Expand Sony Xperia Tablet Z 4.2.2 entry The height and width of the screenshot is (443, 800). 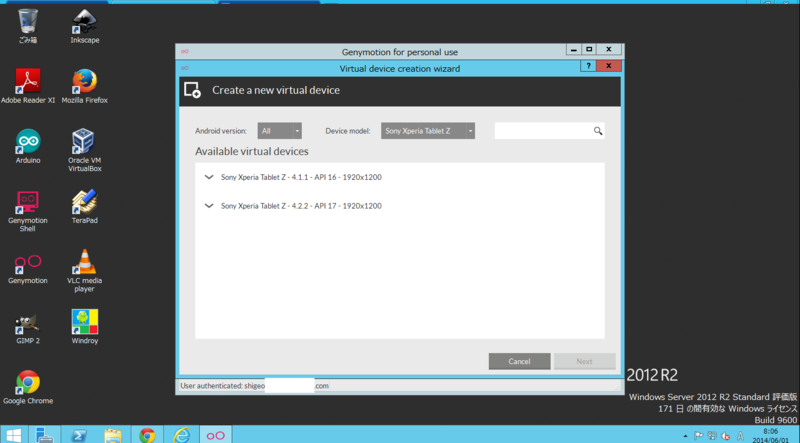click(209, 206)
